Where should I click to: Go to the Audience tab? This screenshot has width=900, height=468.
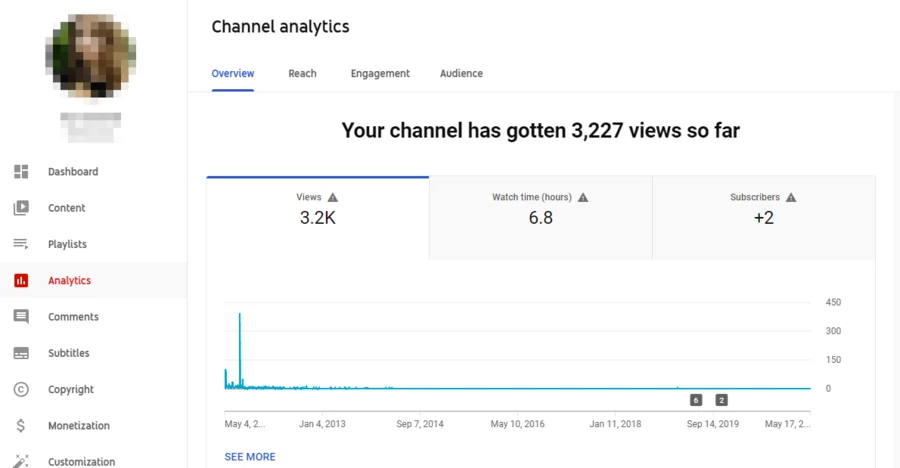click(x=461, y=74)
